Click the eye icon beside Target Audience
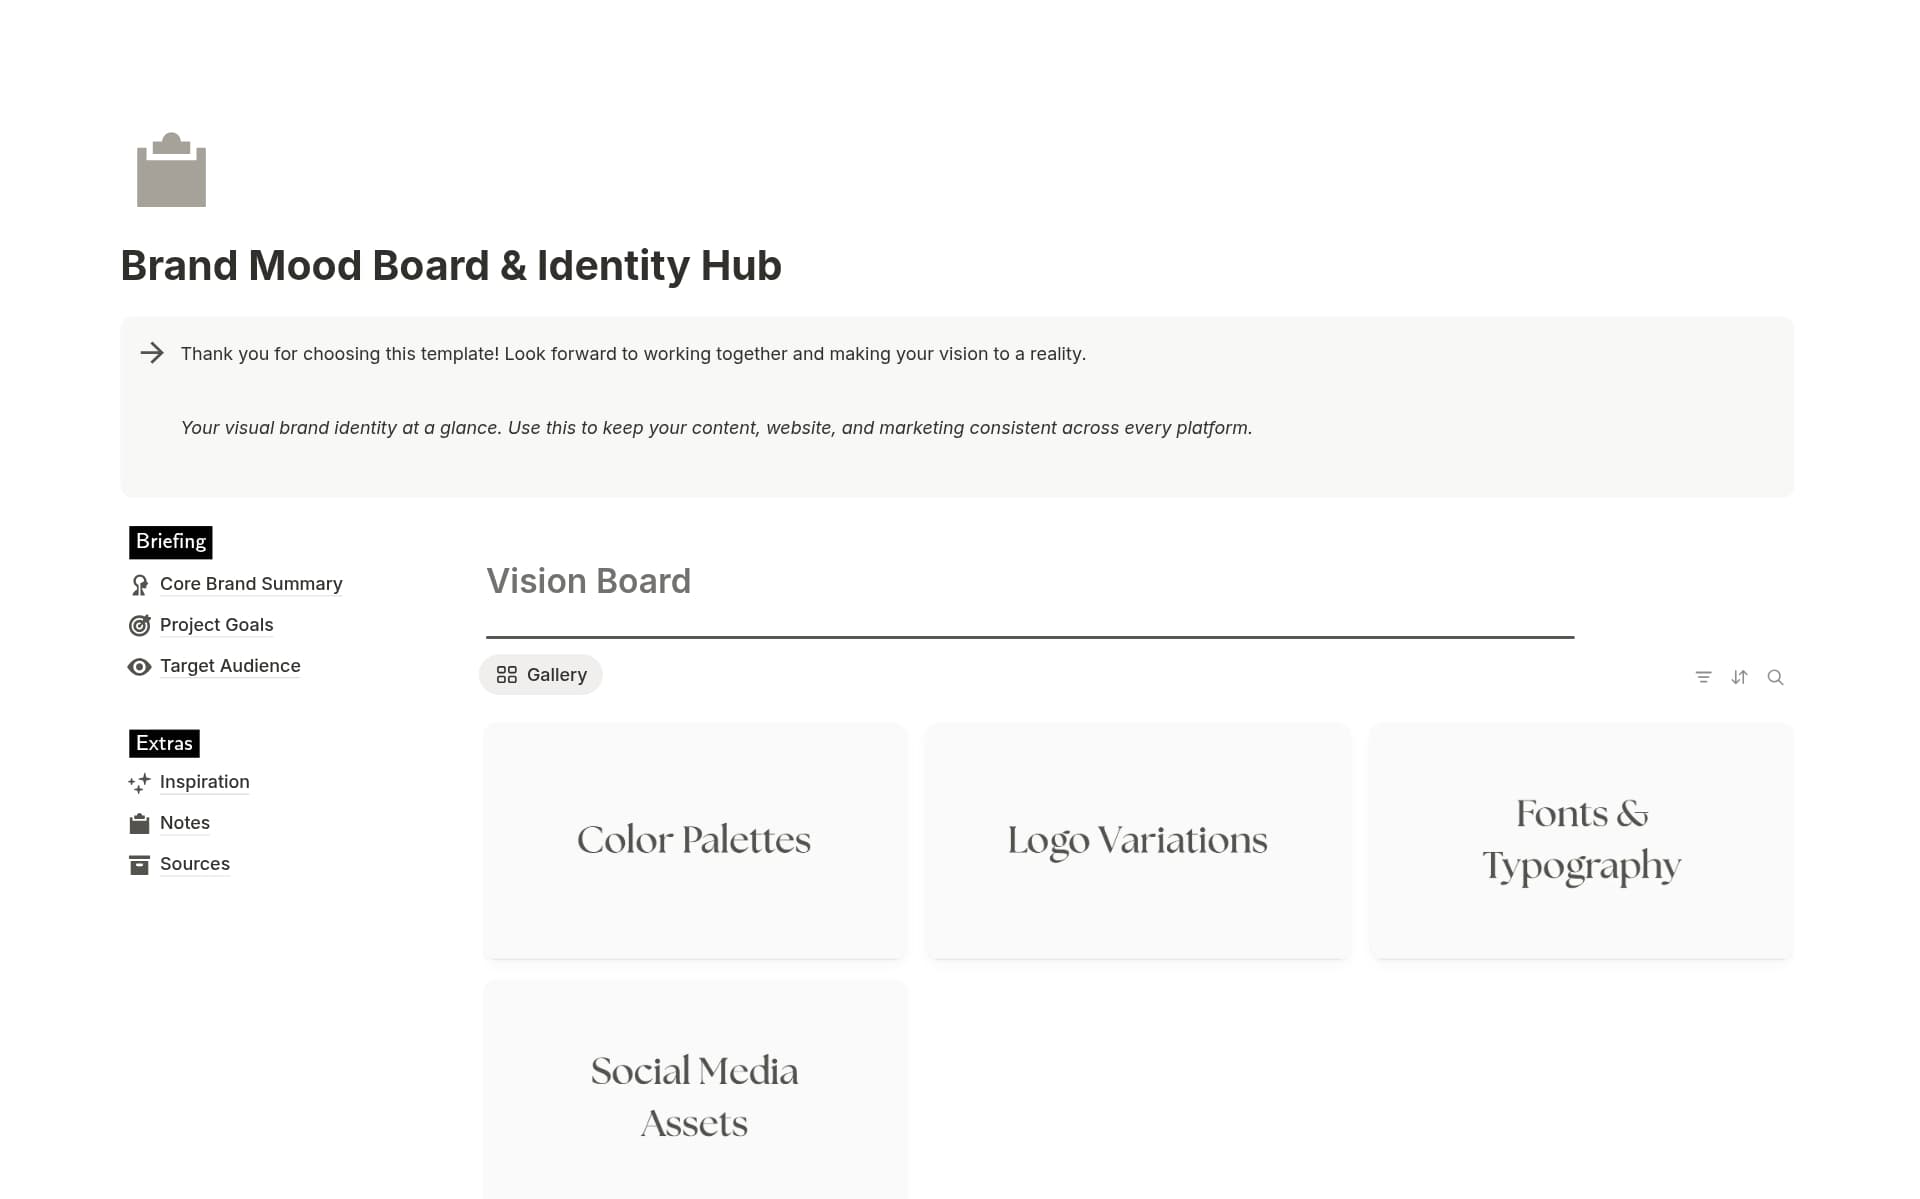 [140, 666]
